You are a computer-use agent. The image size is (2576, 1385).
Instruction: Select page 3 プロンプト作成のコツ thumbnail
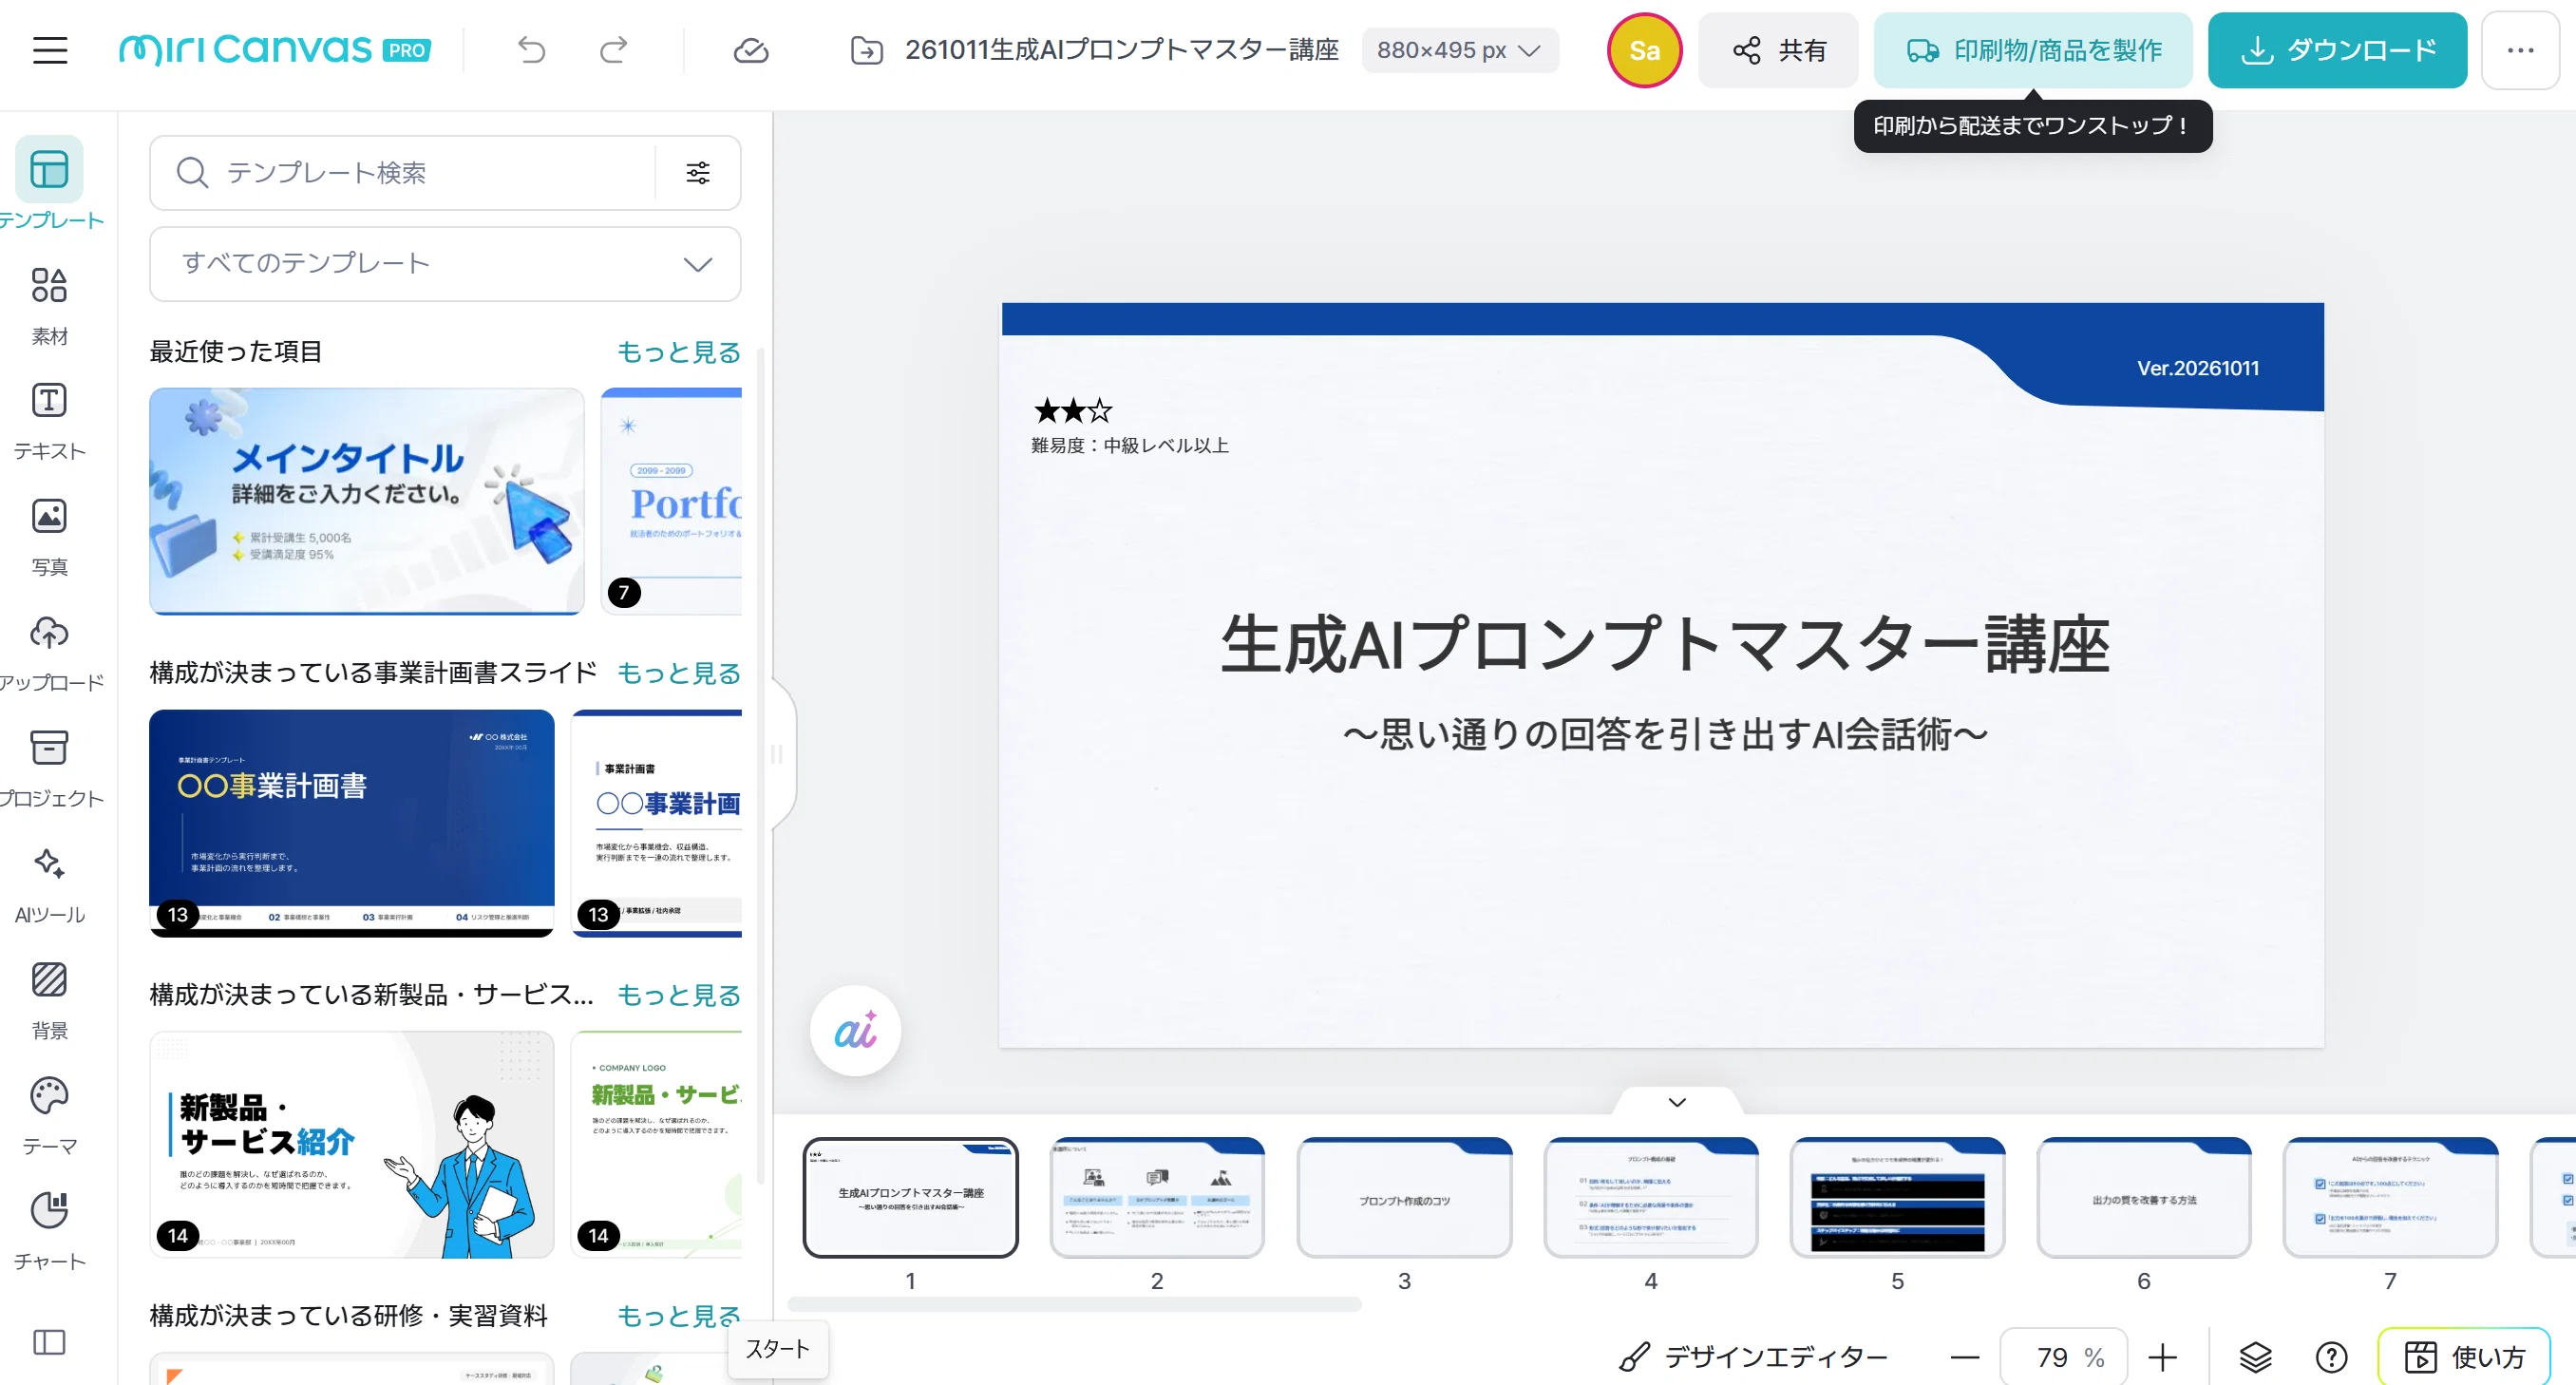(x=1404, y=1197)
